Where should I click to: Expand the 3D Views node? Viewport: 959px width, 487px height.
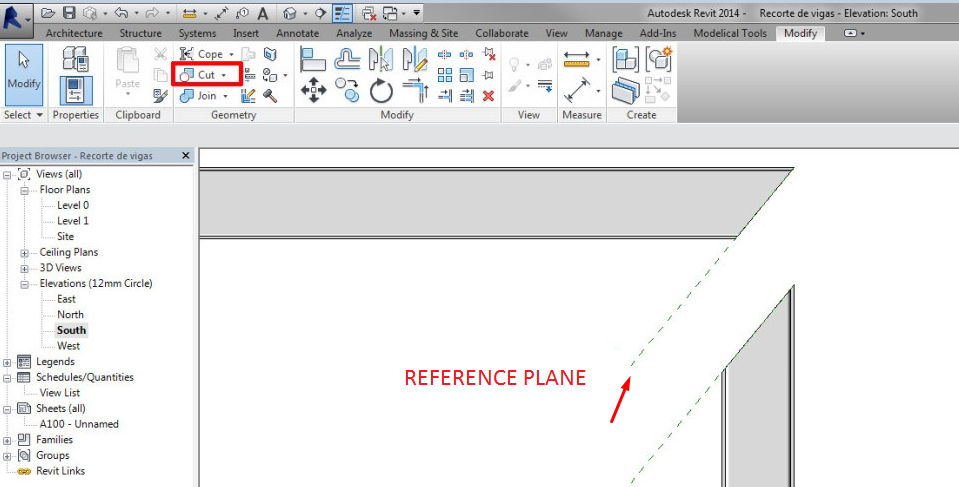point(24,269)
